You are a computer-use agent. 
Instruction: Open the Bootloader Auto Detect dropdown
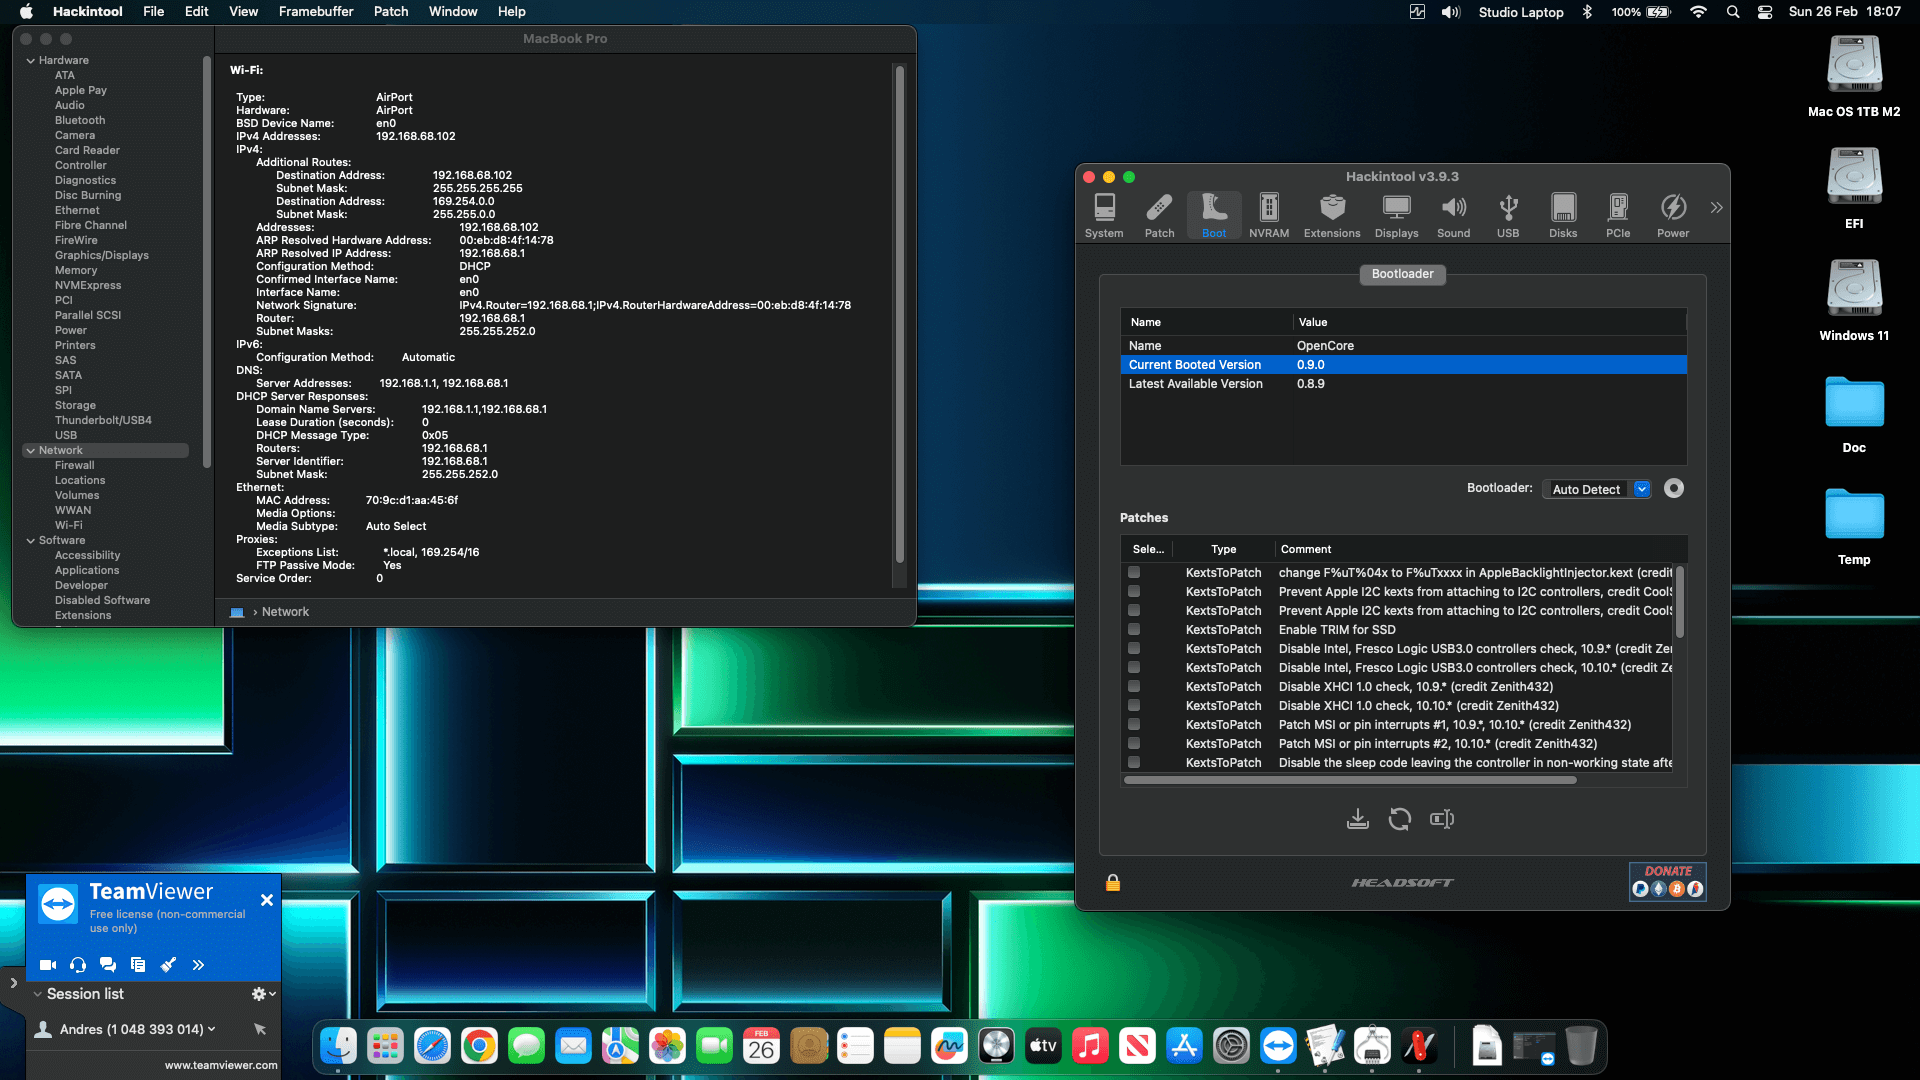[x=1596, y=489]
